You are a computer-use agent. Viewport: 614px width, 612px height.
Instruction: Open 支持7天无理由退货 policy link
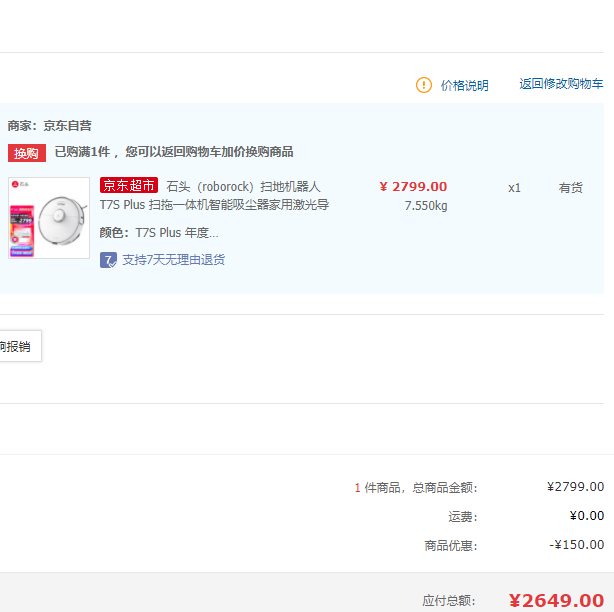pyautogui.click(x=173, y=260)
